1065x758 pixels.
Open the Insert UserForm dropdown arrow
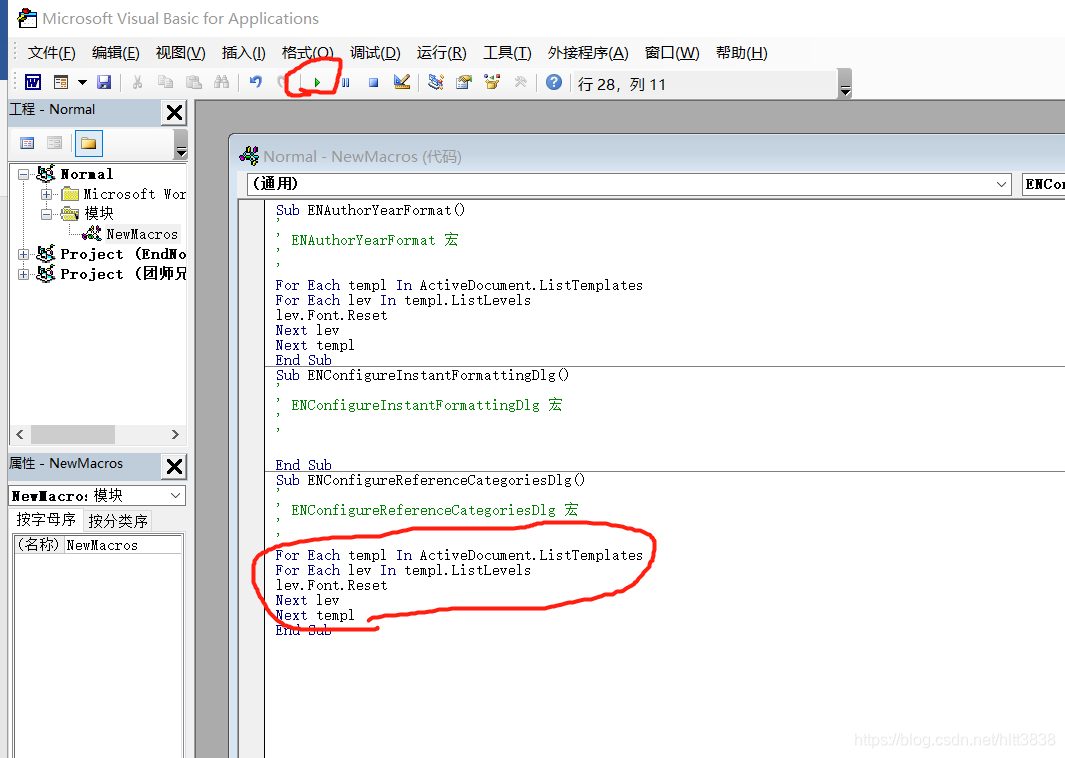tap(82, 82)
